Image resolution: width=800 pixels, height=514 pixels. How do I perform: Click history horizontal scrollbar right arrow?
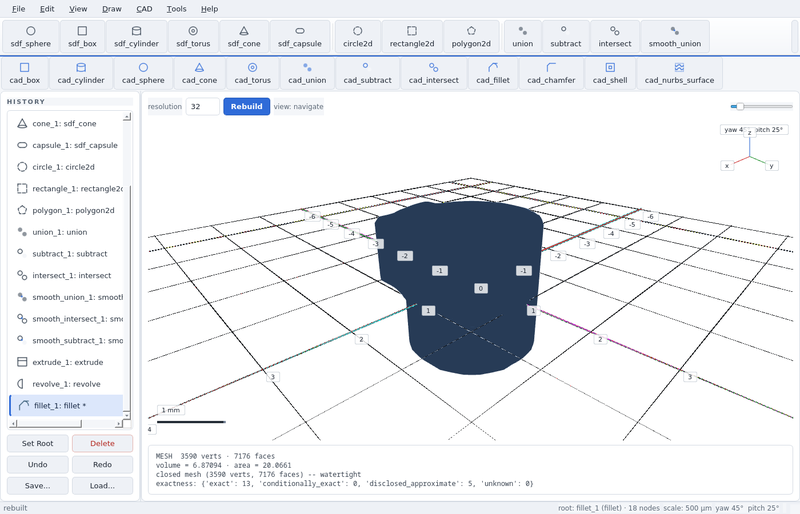(x=119, y=424)
